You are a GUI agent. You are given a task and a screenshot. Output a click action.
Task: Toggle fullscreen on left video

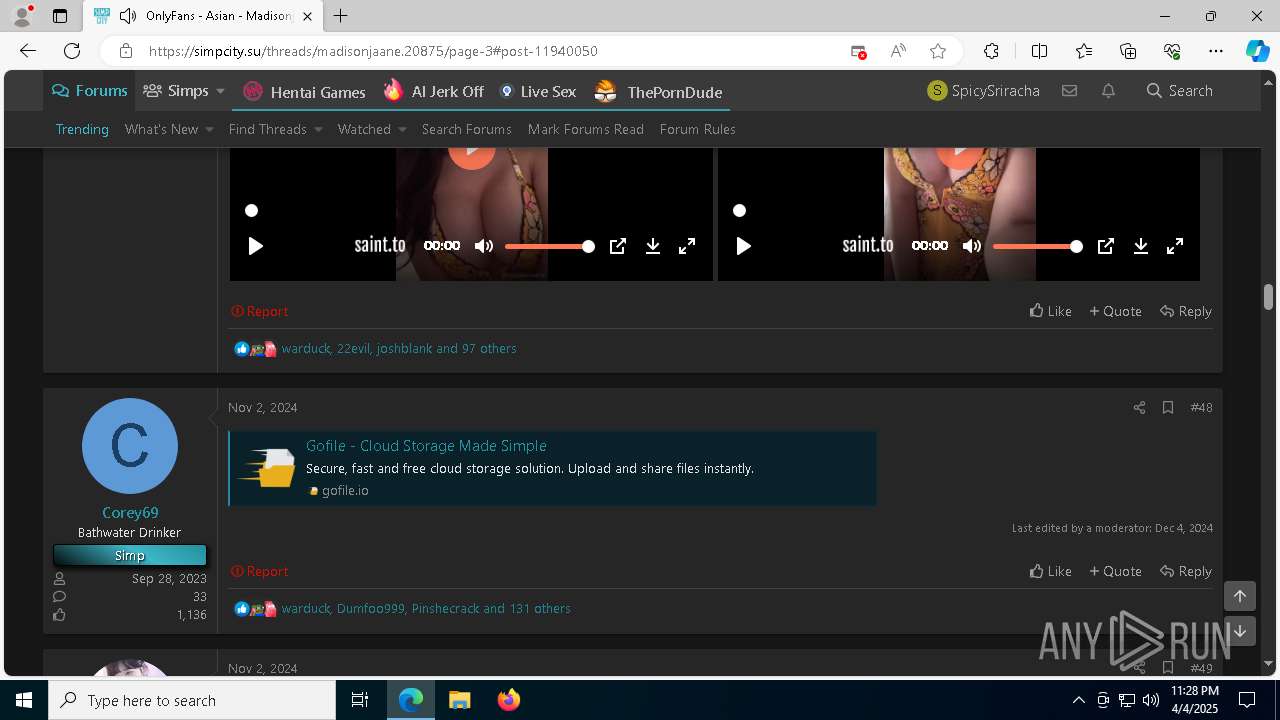(687, 246)
